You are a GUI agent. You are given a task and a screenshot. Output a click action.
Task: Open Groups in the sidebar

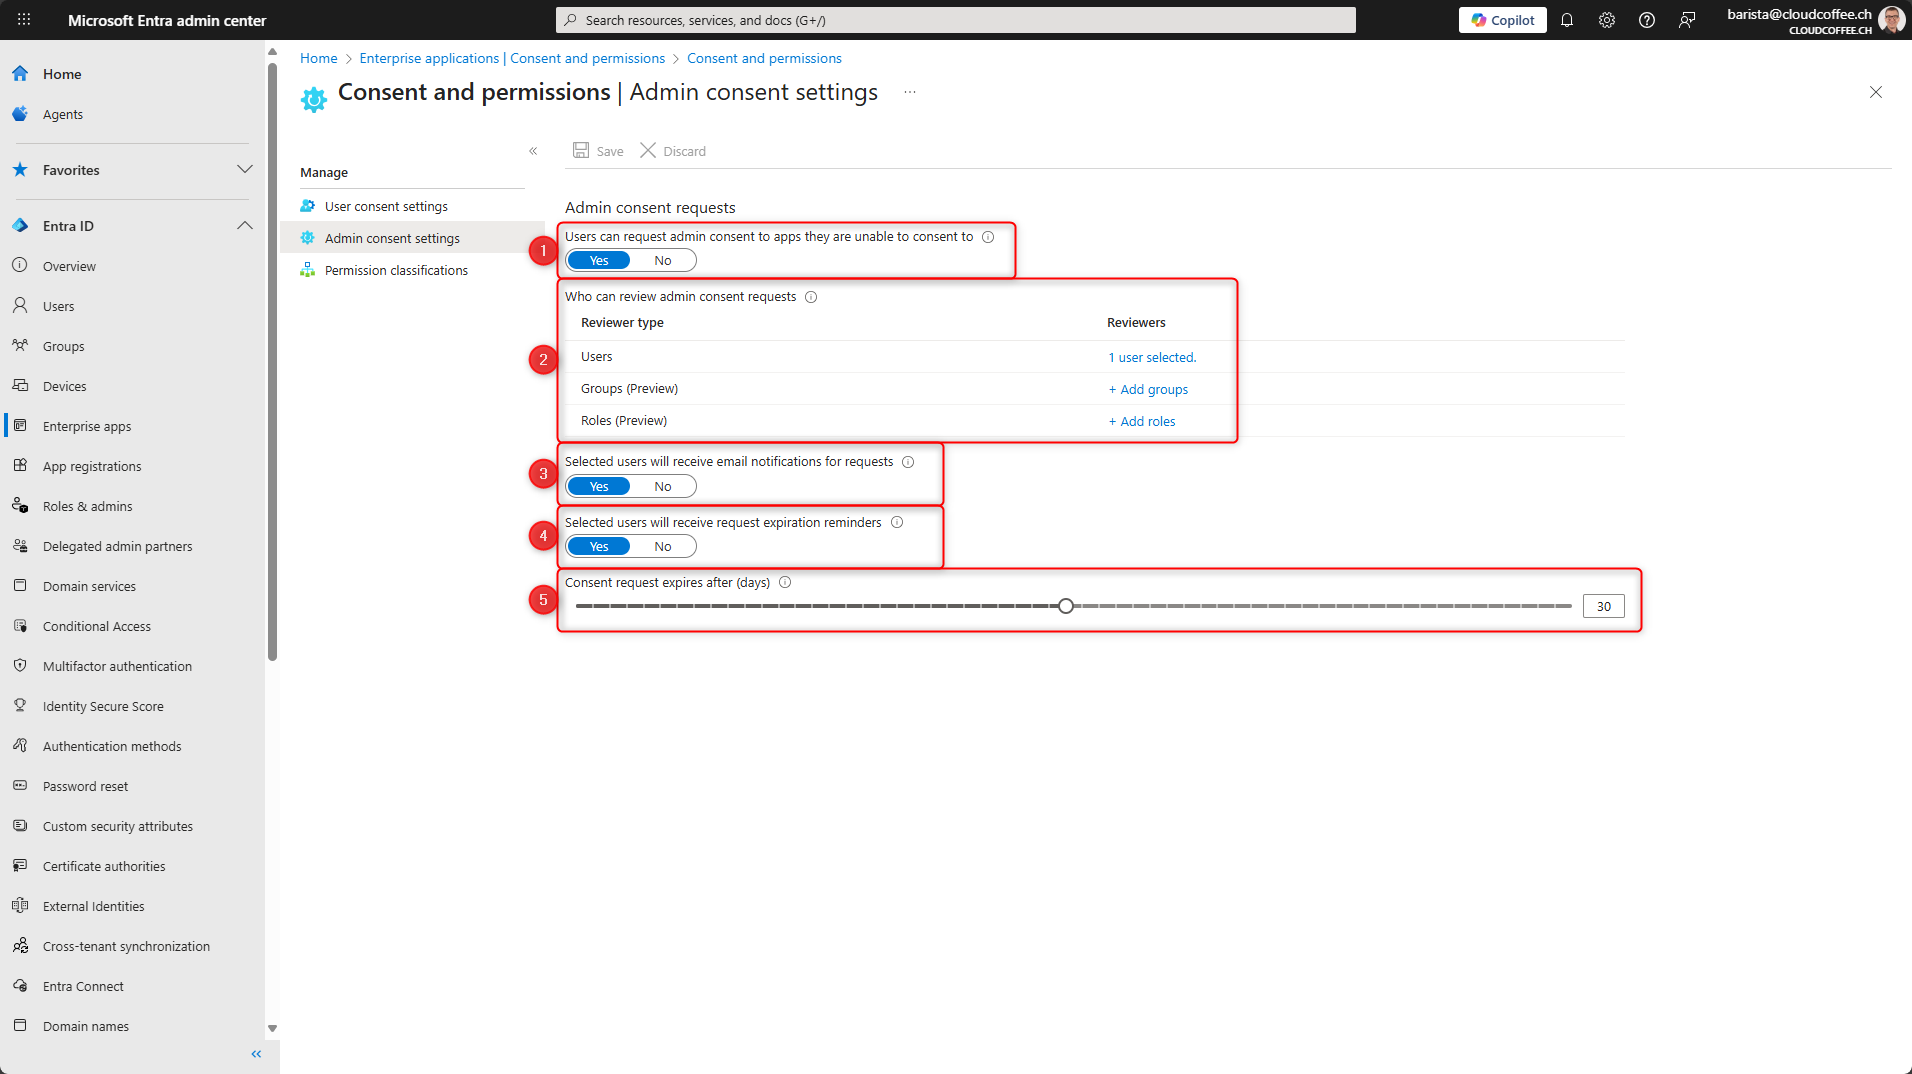pyautogui.click(x=63, y=346)
